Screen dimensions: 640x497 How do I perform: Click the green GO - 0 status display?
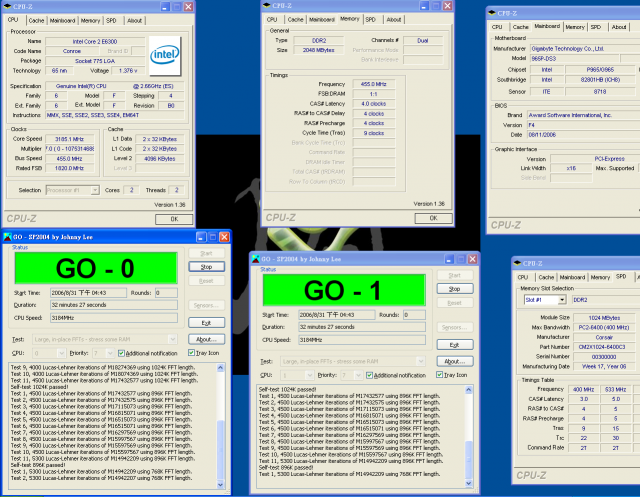pos(96,268)
